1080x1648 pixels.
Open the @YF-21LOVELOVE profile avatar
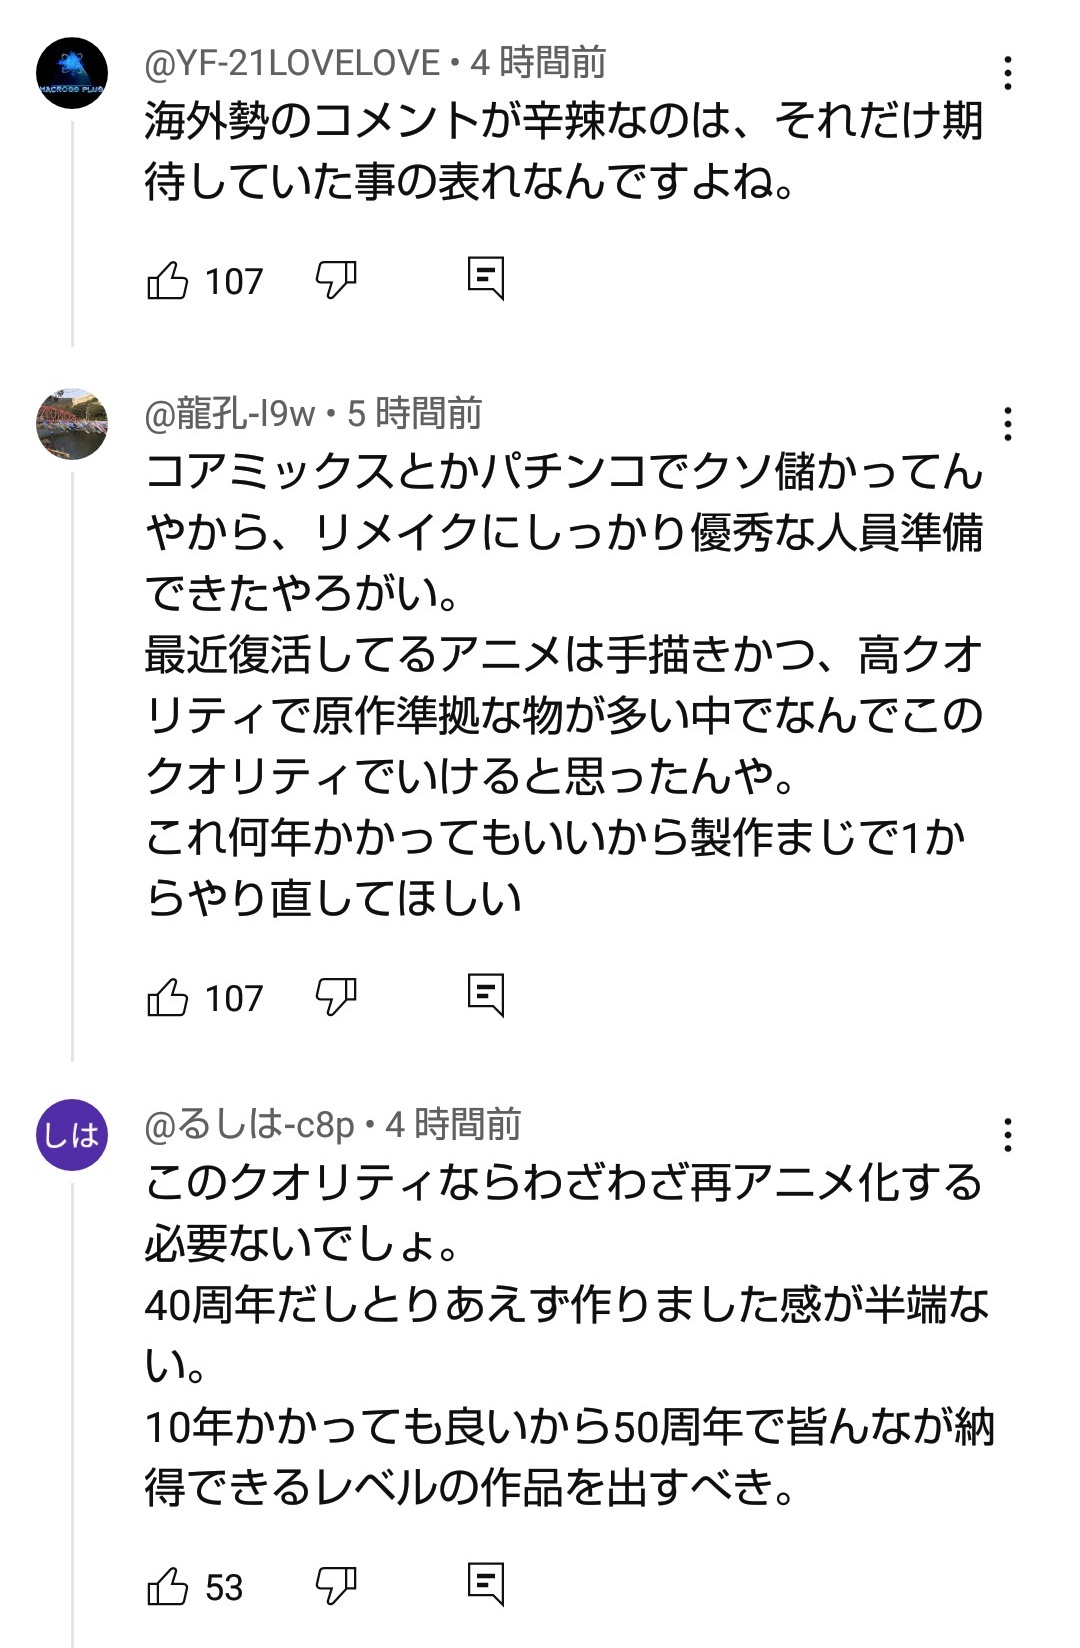(x=72, y=73)
